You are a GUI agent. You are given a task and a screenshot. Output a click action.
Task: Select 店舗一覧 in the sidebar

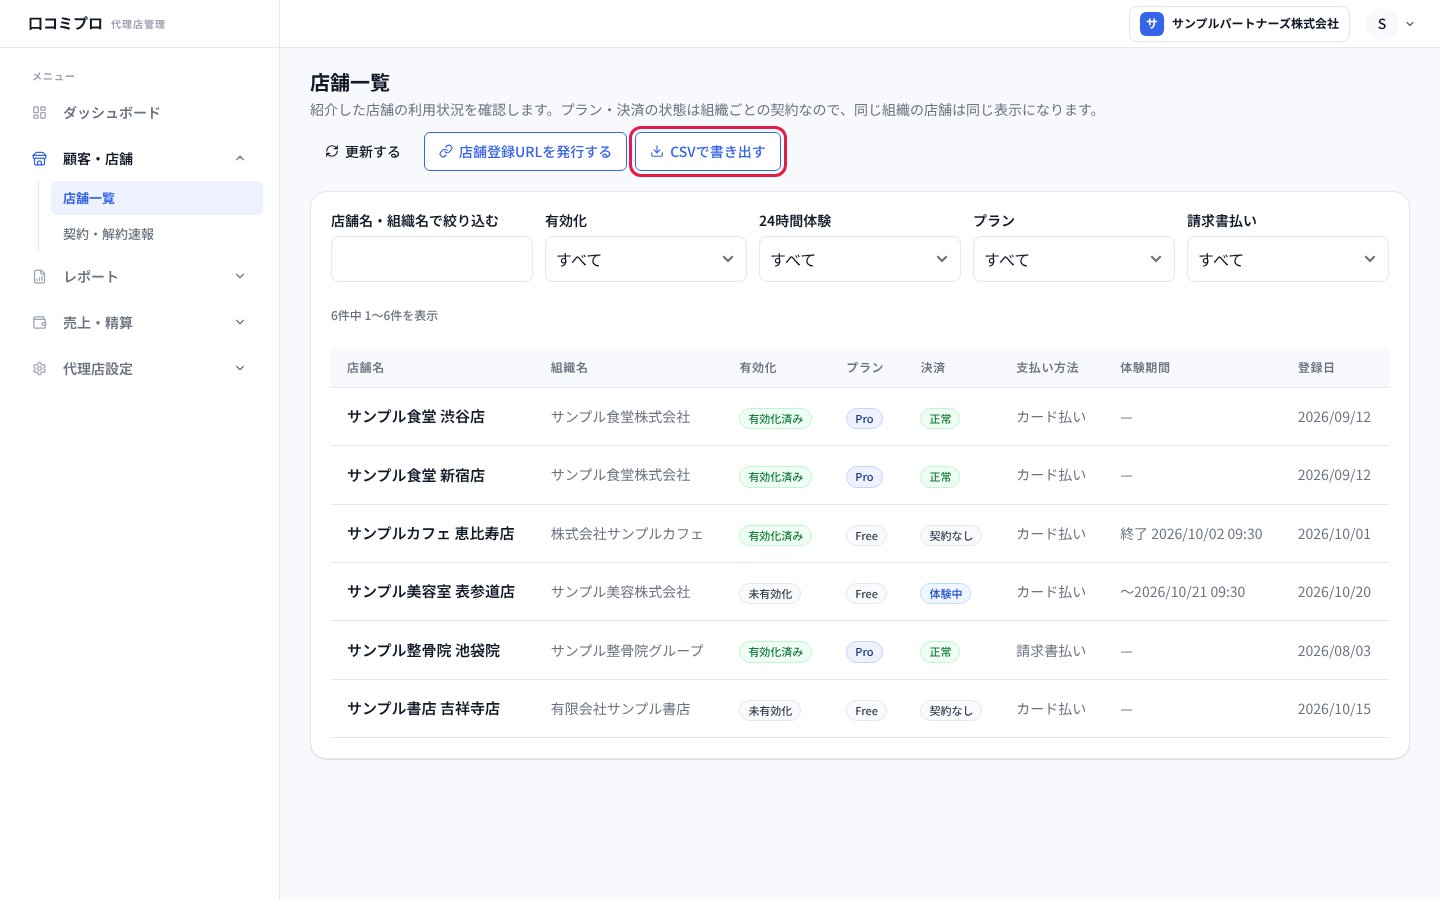click(157, 198)
